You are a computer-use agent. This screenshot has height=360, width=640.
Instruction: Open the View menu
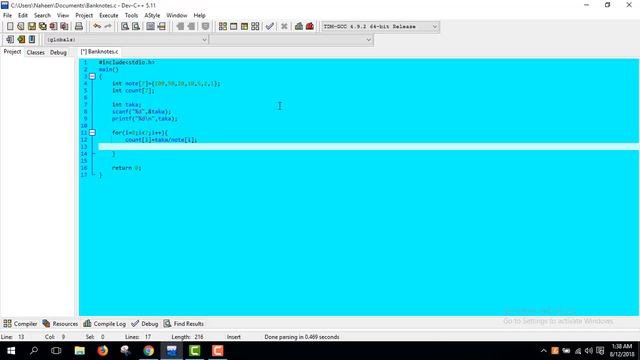pos(63,15)
